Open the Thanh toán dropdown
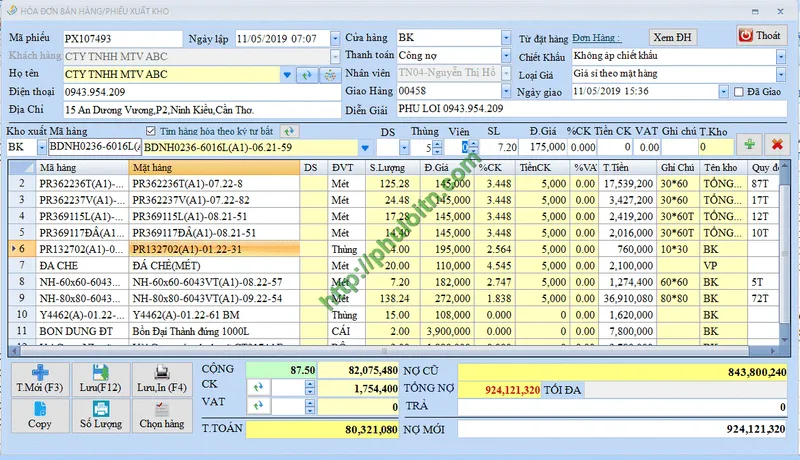 pyautogui.click(x=506, y=55)
